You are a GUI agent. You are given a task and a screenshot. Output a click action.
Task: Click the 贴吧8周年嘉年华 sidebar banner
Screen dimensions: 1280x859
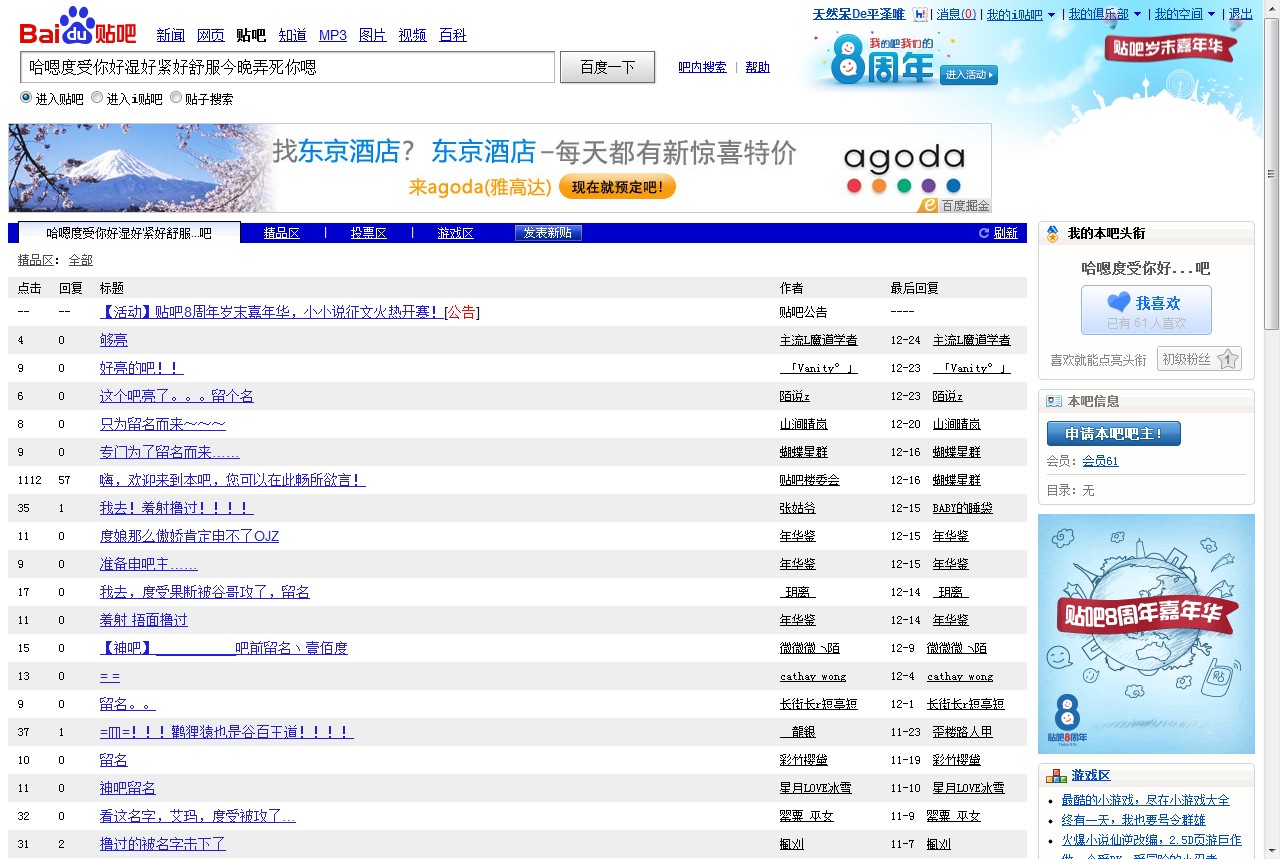click(1146, 634)
